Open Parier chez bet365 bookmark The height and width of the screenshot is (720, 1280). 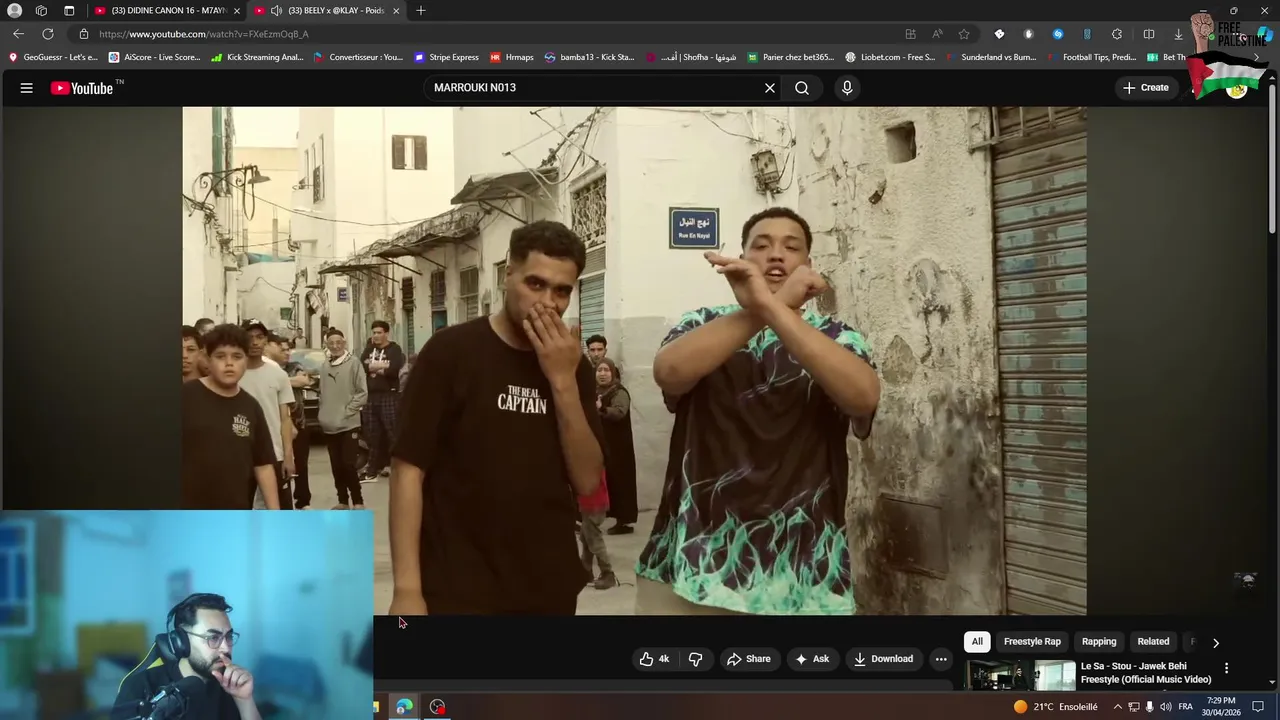click(791, 57)
